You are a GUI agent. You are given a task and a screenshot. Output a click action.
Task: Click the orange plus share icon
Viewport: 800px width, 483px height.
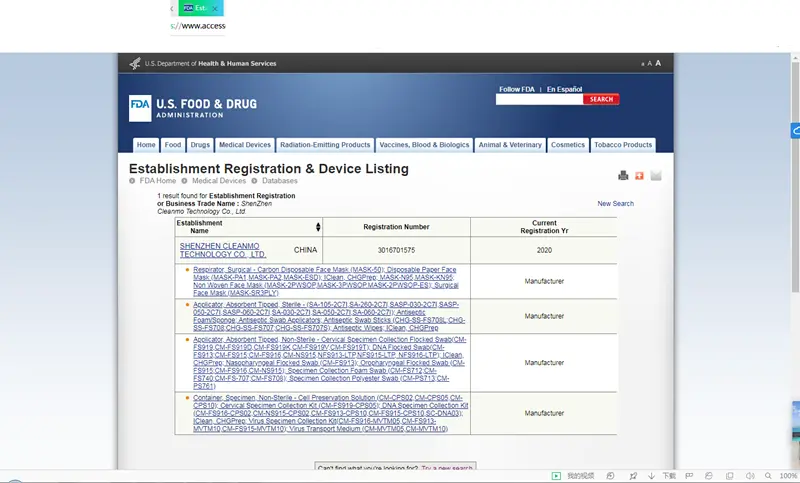point(639,175)
